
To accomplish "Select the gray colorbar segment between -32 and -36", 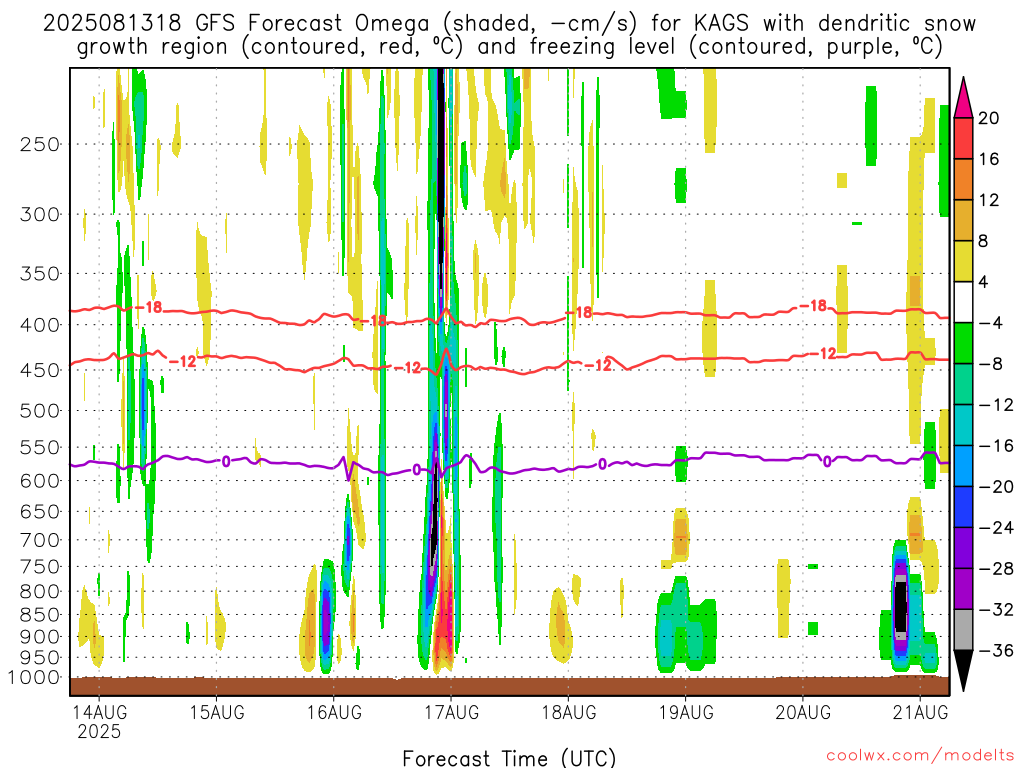I will pyautogui.click(x=963, y=630).
